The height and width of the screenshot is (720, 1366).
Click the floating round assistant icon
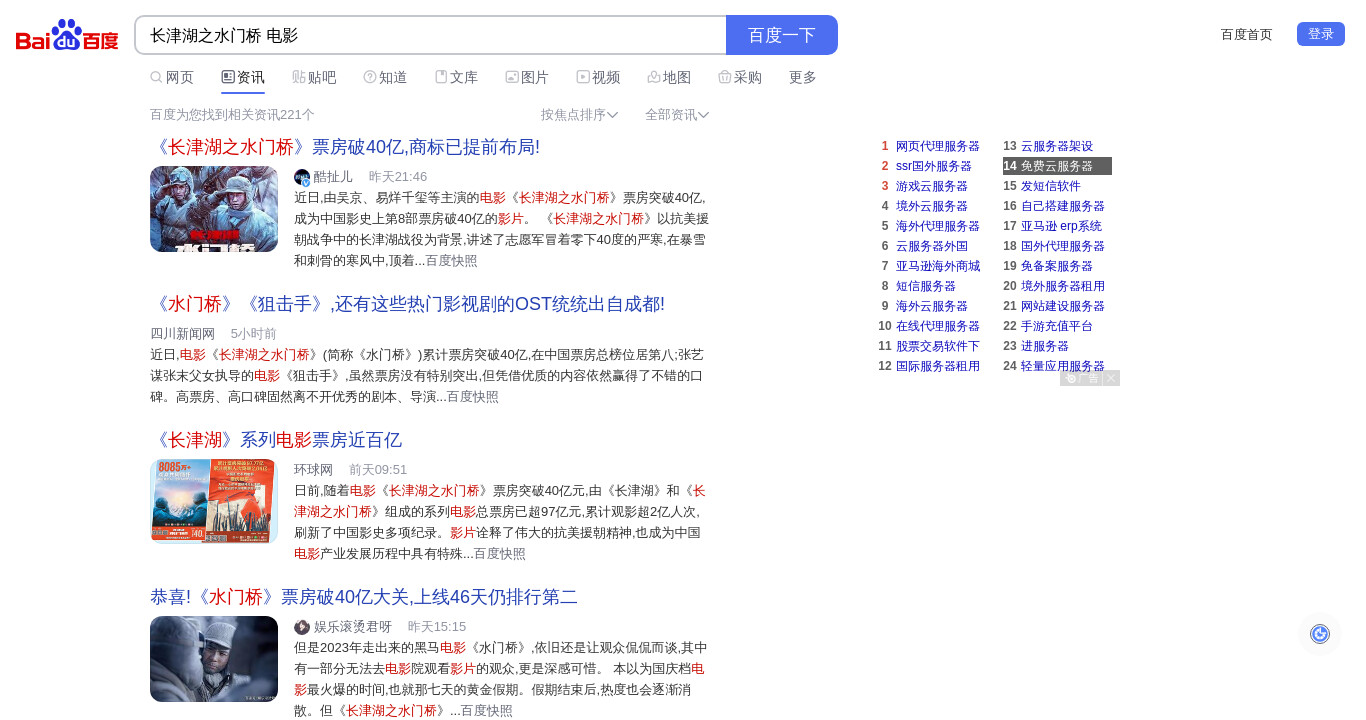1320,634
